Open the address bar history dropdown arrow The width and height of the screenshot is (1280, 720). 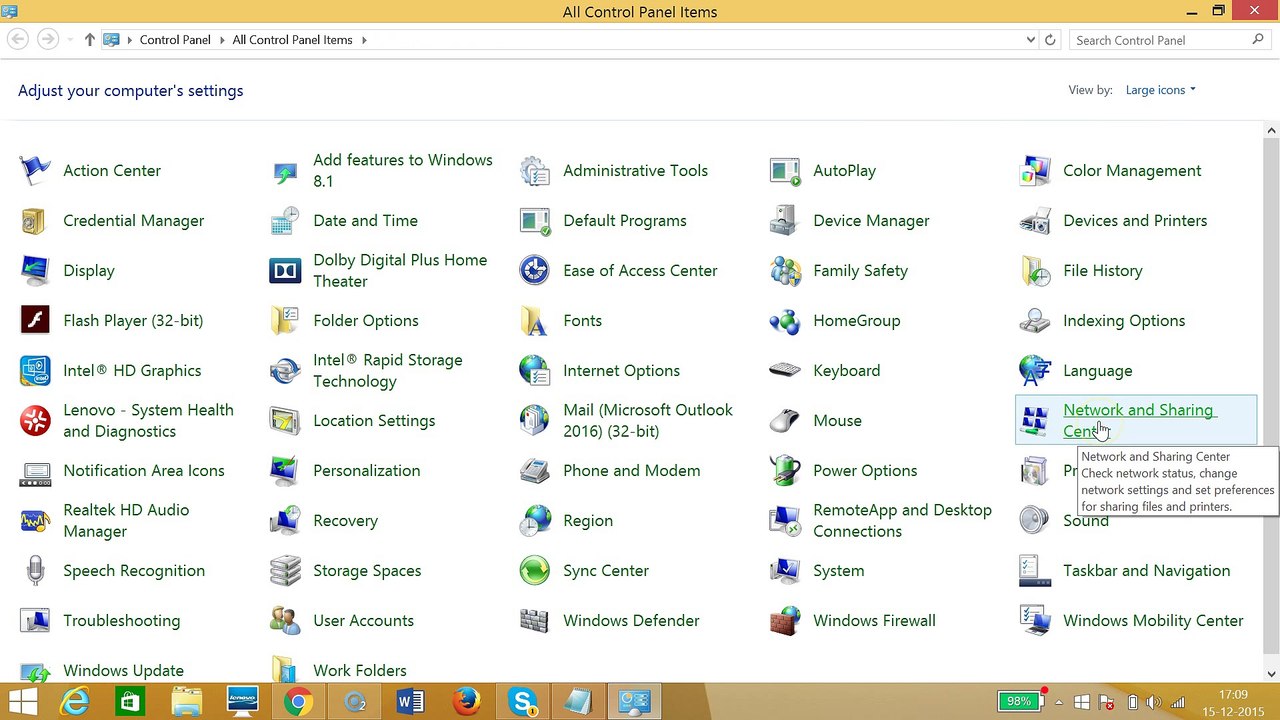click(1031, 40)
